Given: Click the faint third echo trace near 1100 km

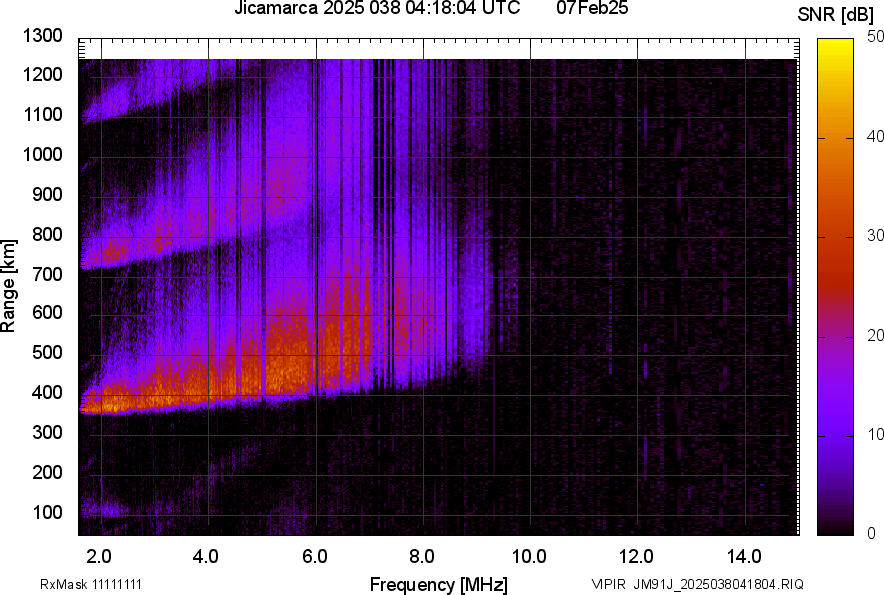Looking at the screenshot, I should 110,103.
